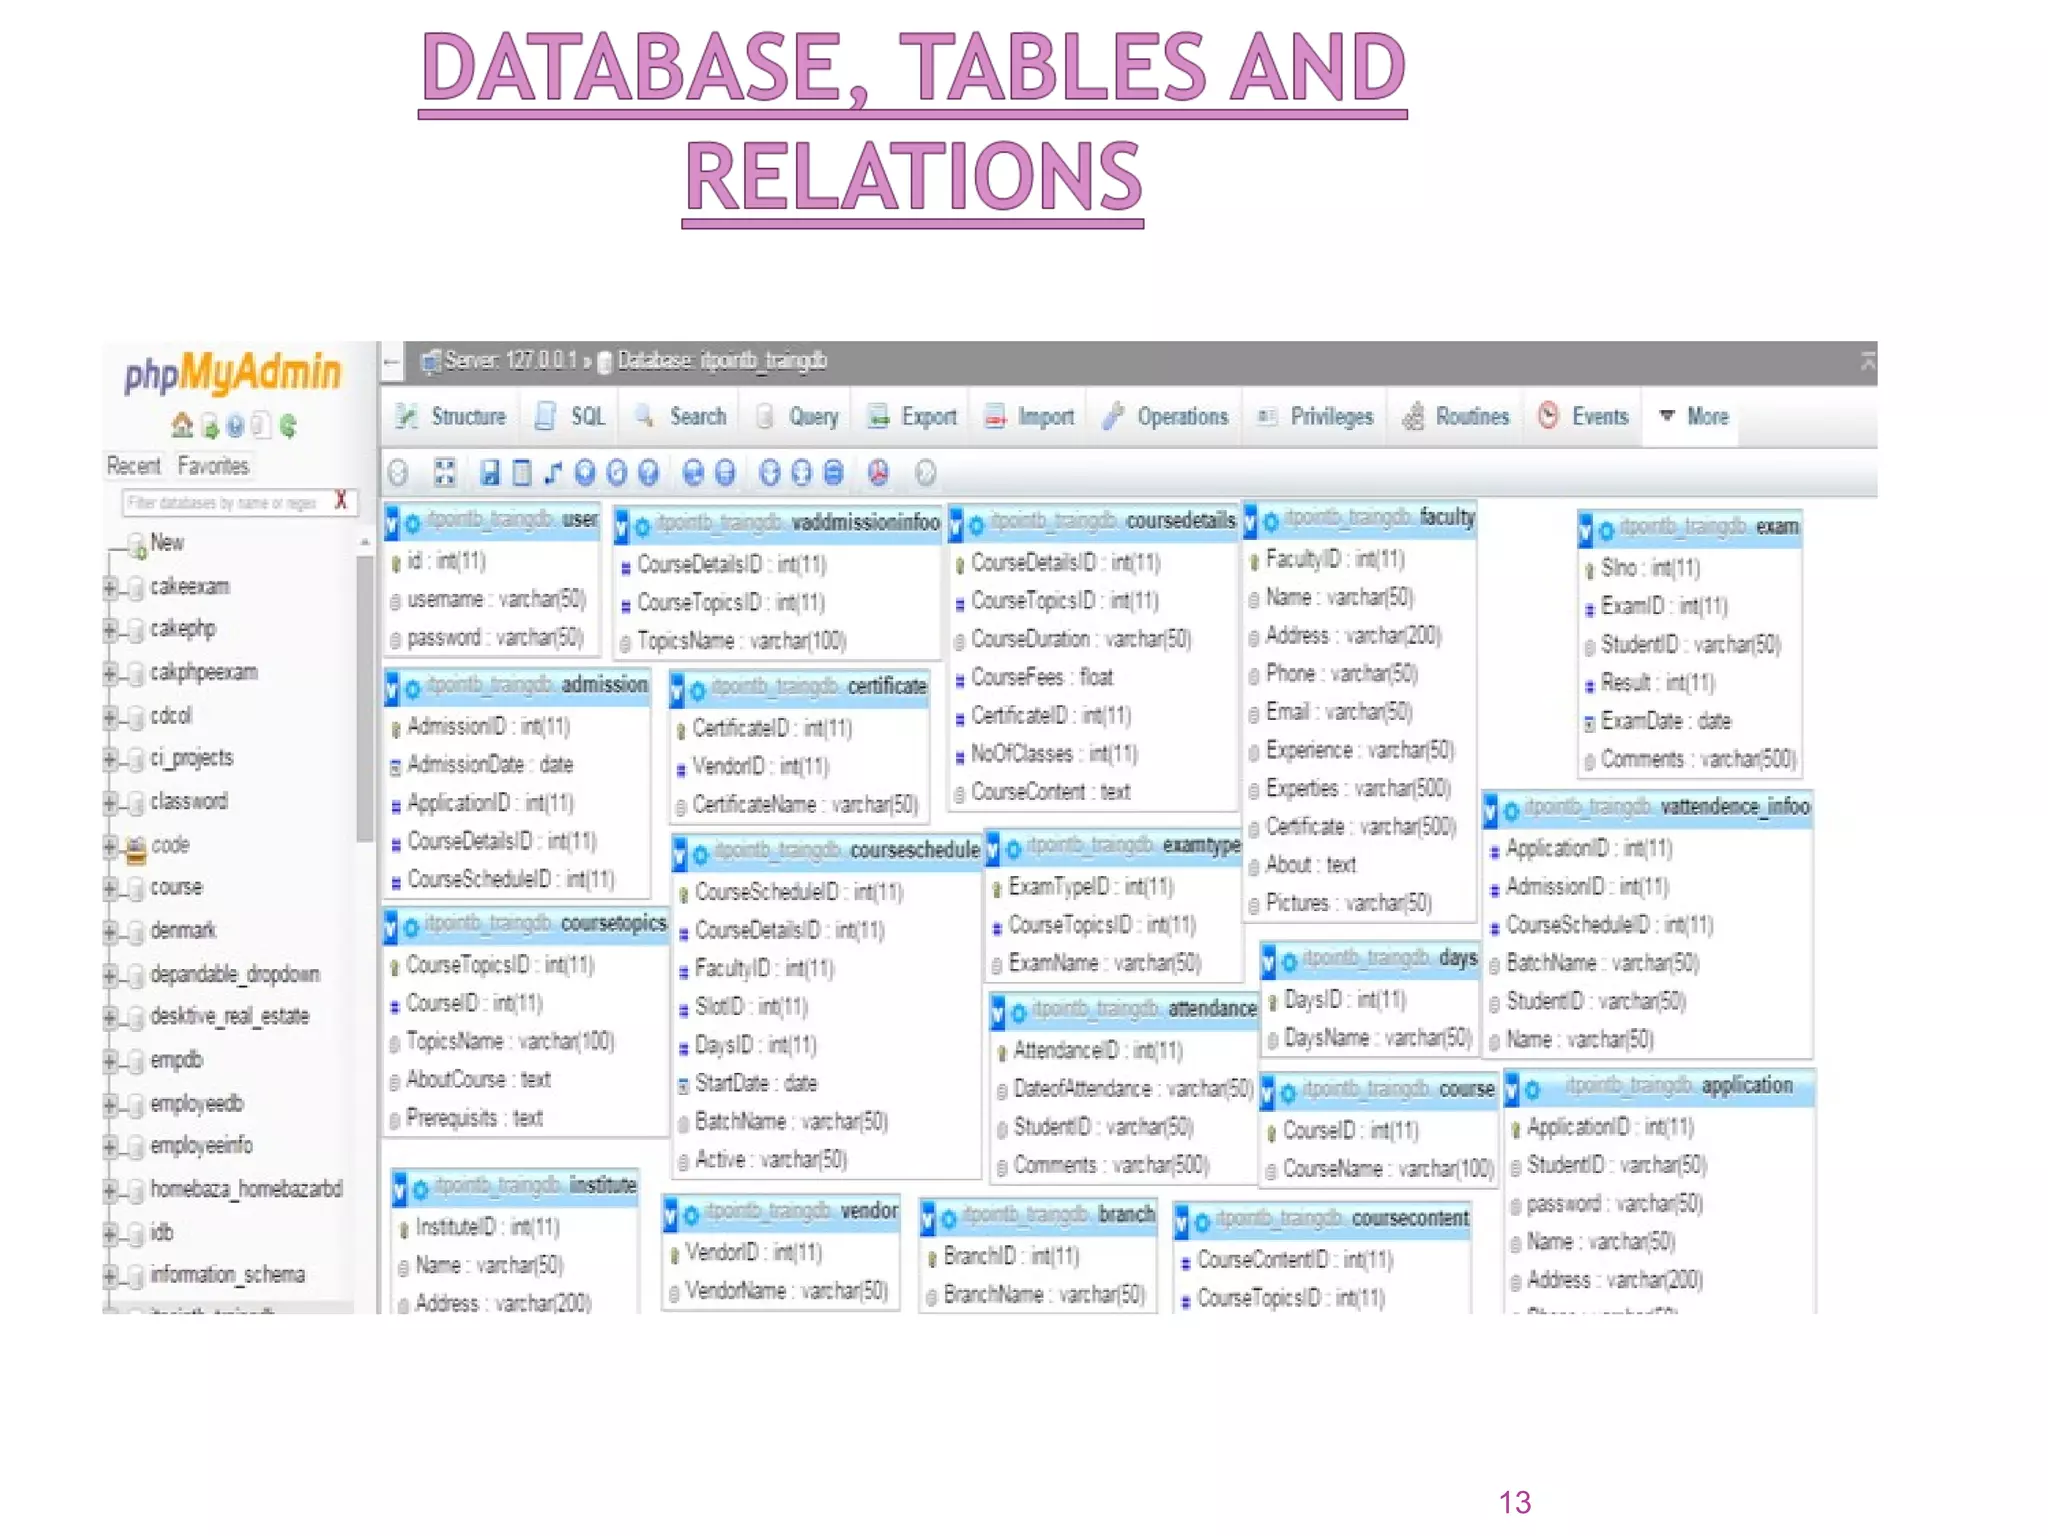Viewport: 2048px width, 1536px height.
Task: Toggle visibility box on courseschedule table header
Action: (680, 853)
